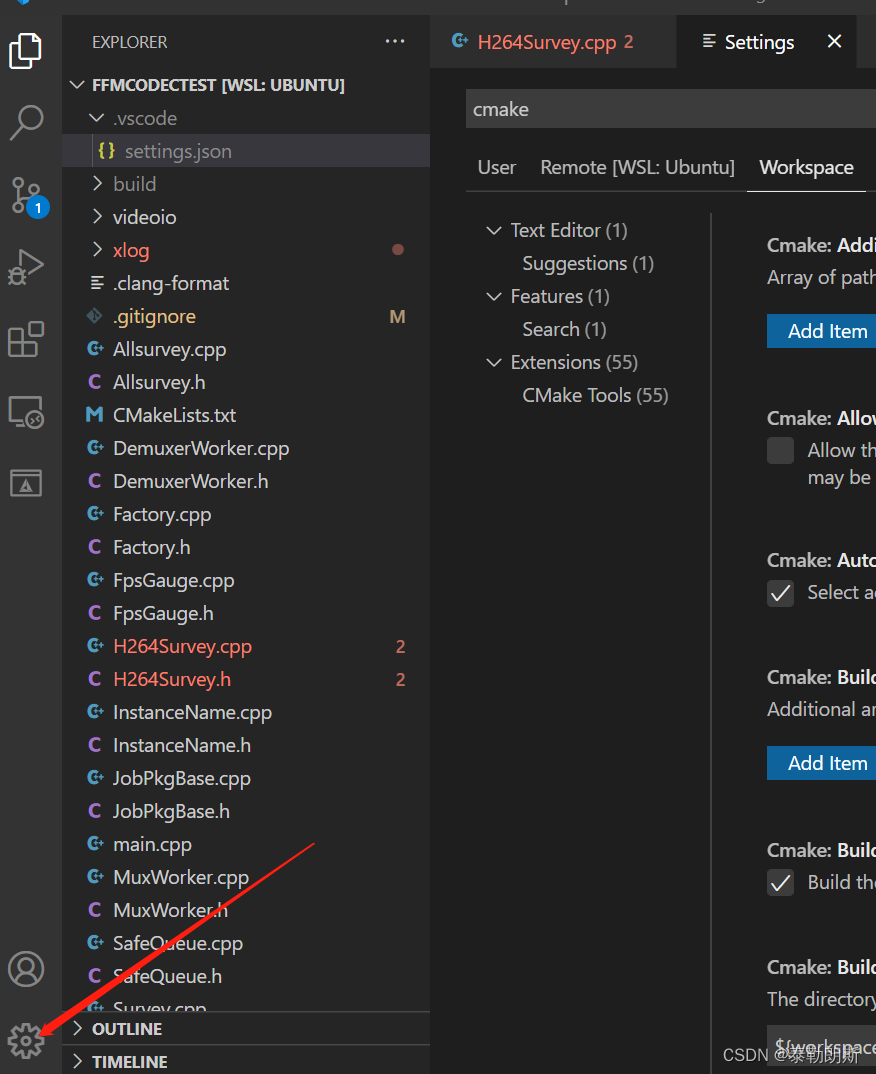Enable the Allow checkbox under Cmake
The image size is (876, 1074).
tap(780, 450)
